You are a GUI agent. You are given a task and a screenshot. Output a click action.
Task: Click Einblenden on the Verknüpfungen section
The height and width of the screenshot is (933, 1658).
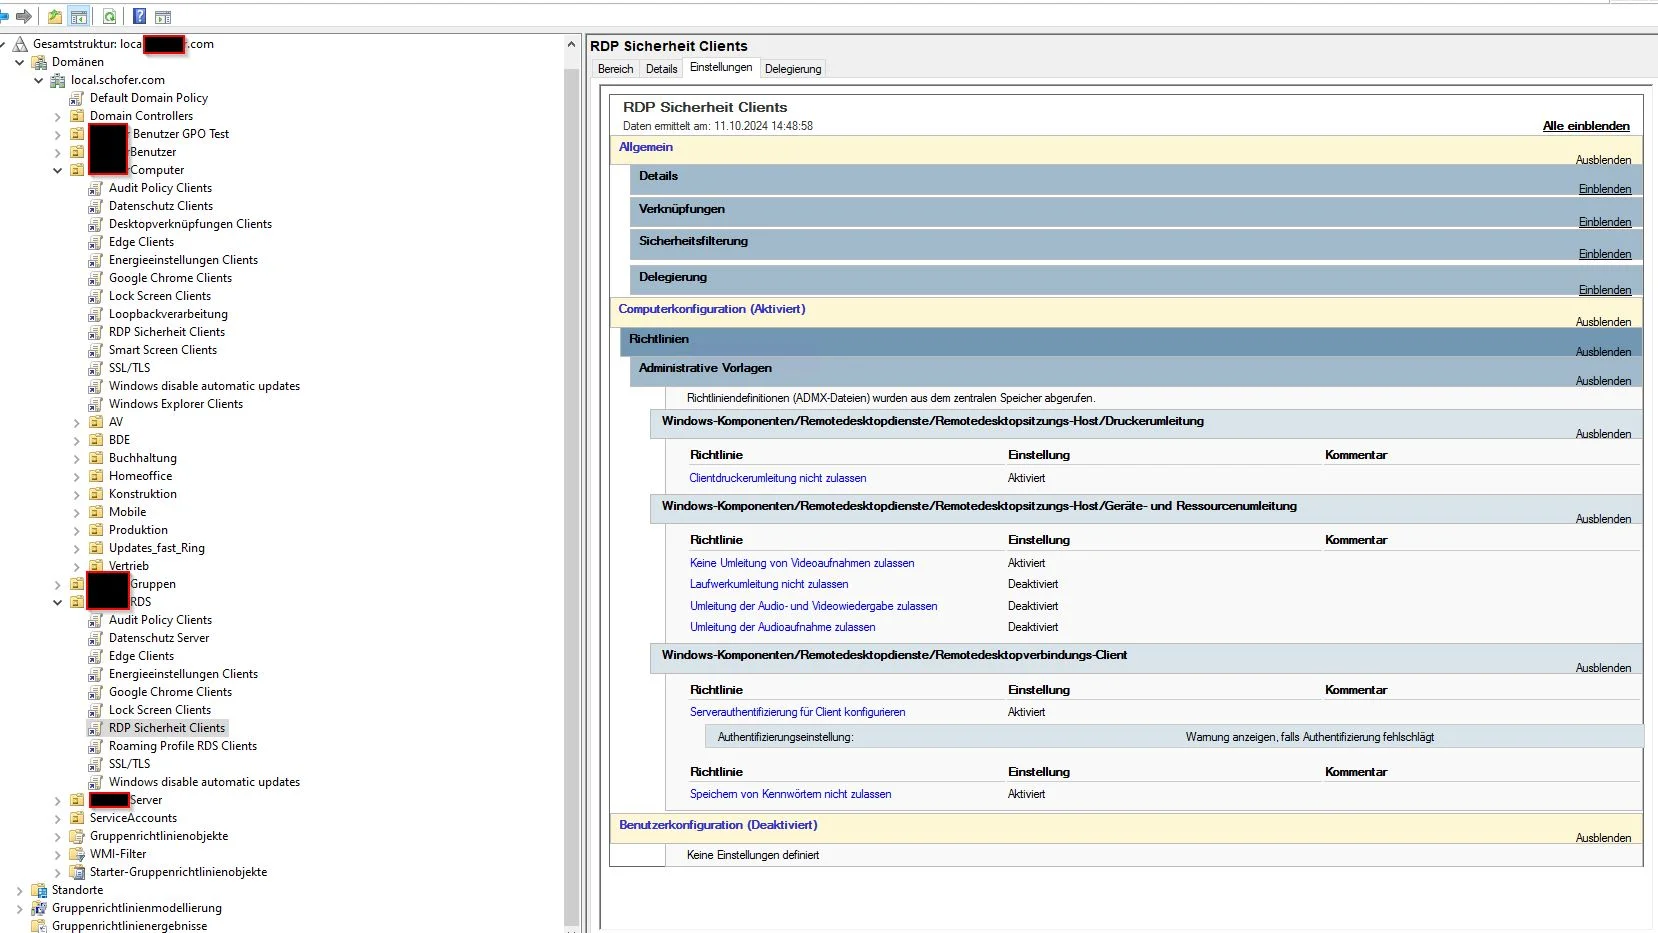pyautogui.click(x=1605, y=222)
